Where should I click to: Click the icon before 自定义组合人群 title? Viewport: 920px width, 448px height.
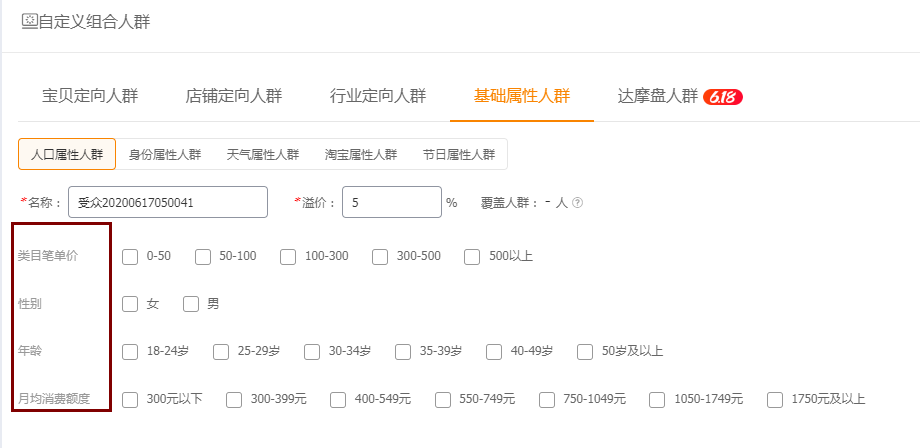29,21
